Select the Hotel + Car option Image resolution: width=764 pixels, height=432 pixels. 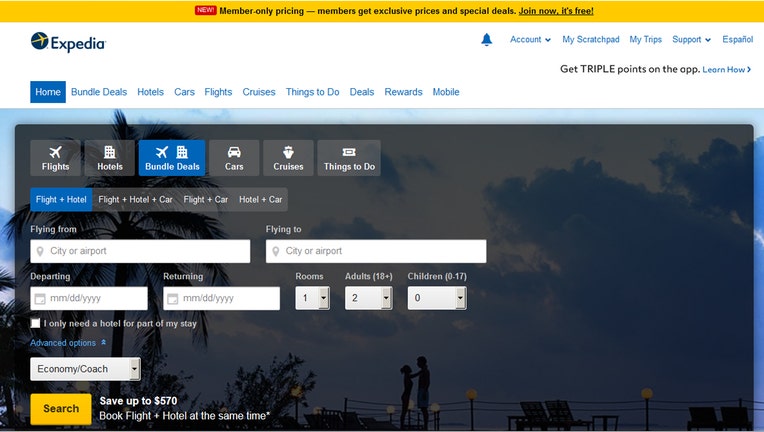(261, 200)
